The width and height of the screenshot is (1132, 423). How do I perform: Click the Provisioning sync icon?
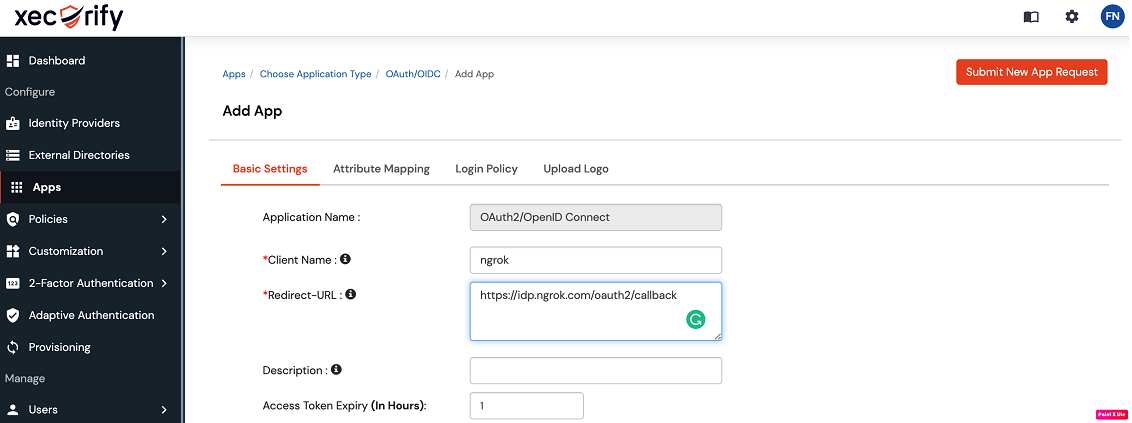coord(12,347)
